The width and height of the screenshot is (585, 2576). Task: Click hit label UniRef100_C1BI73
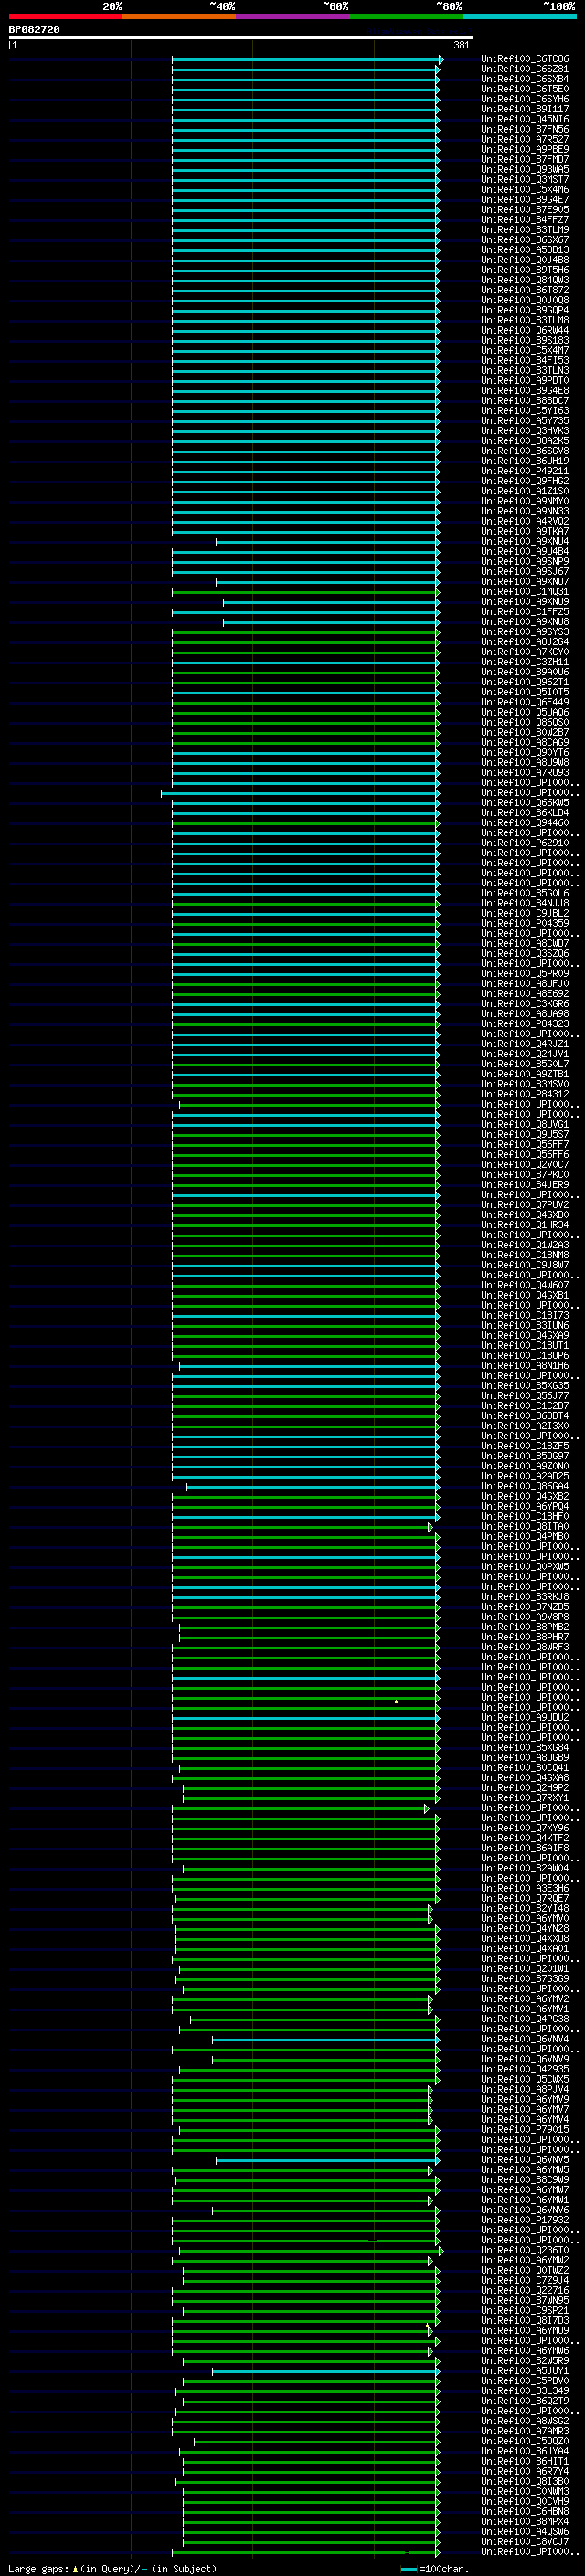point(525,1315)
